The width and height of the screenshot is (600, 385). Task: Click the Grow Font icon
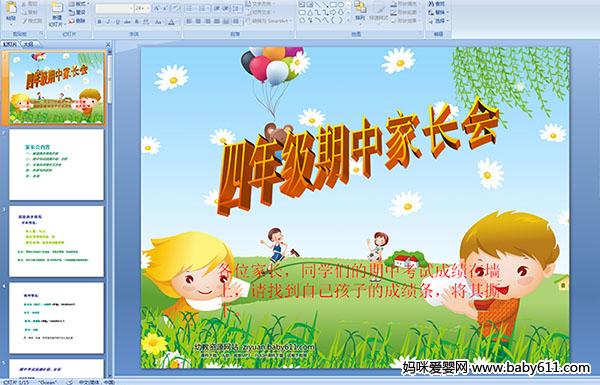coord(157,8)
